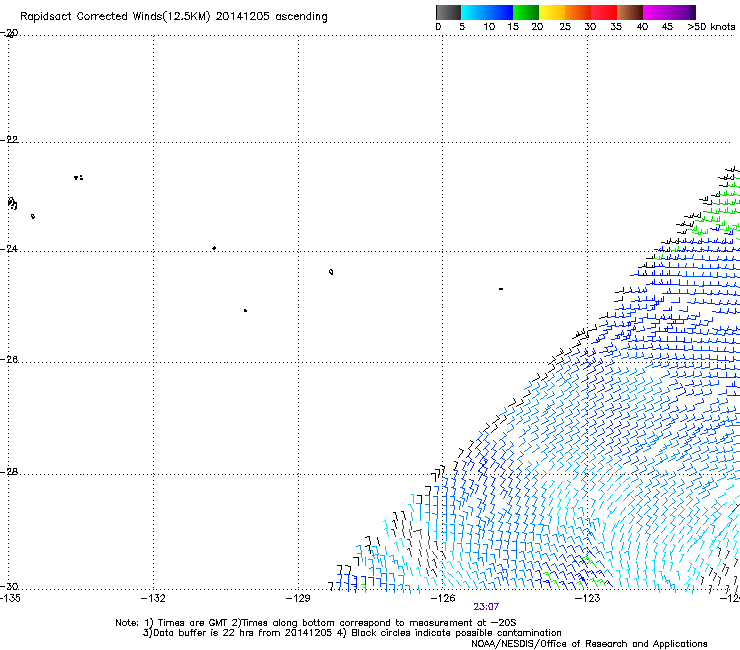
Task: Click the -30 latitude label
Action: coord(9,586)
